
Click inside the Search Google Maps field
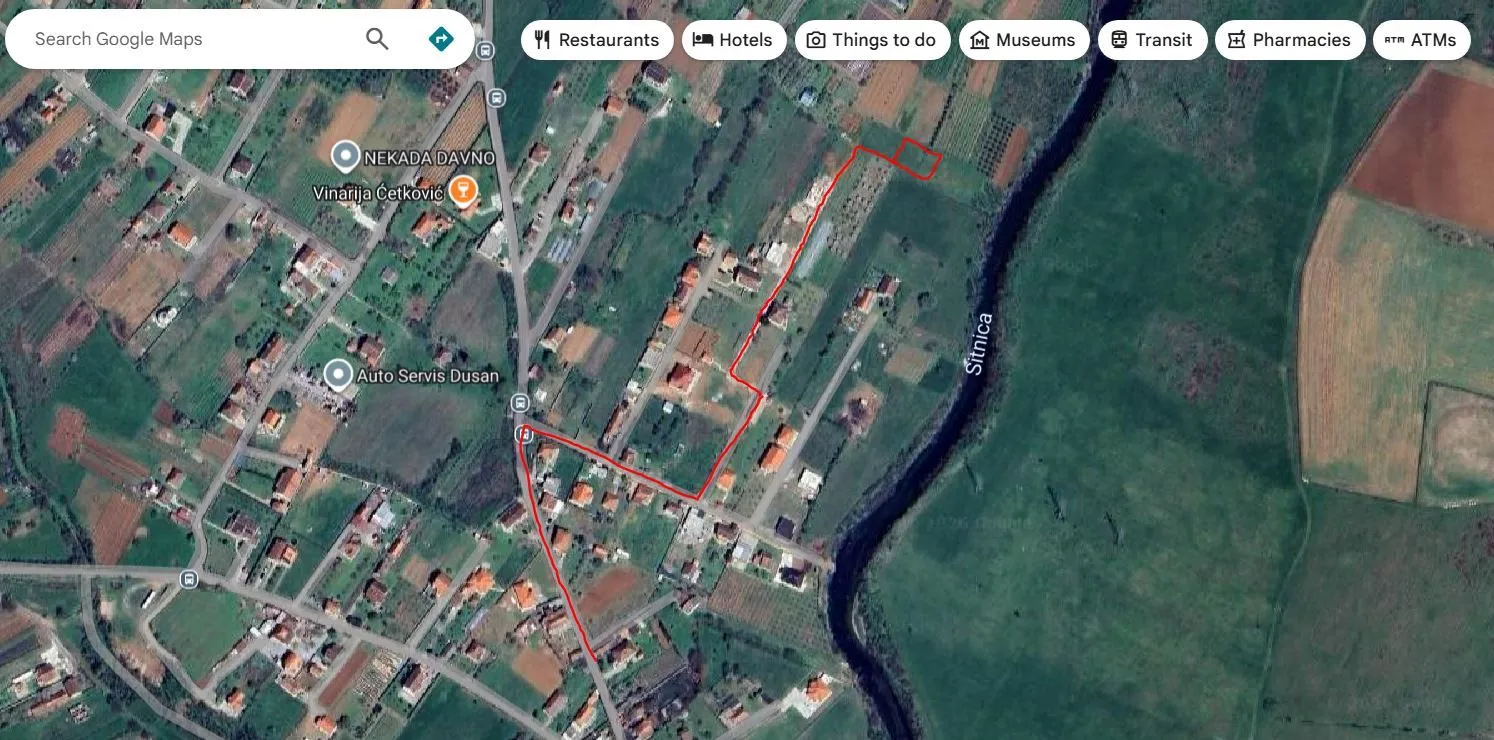point(180,38)
